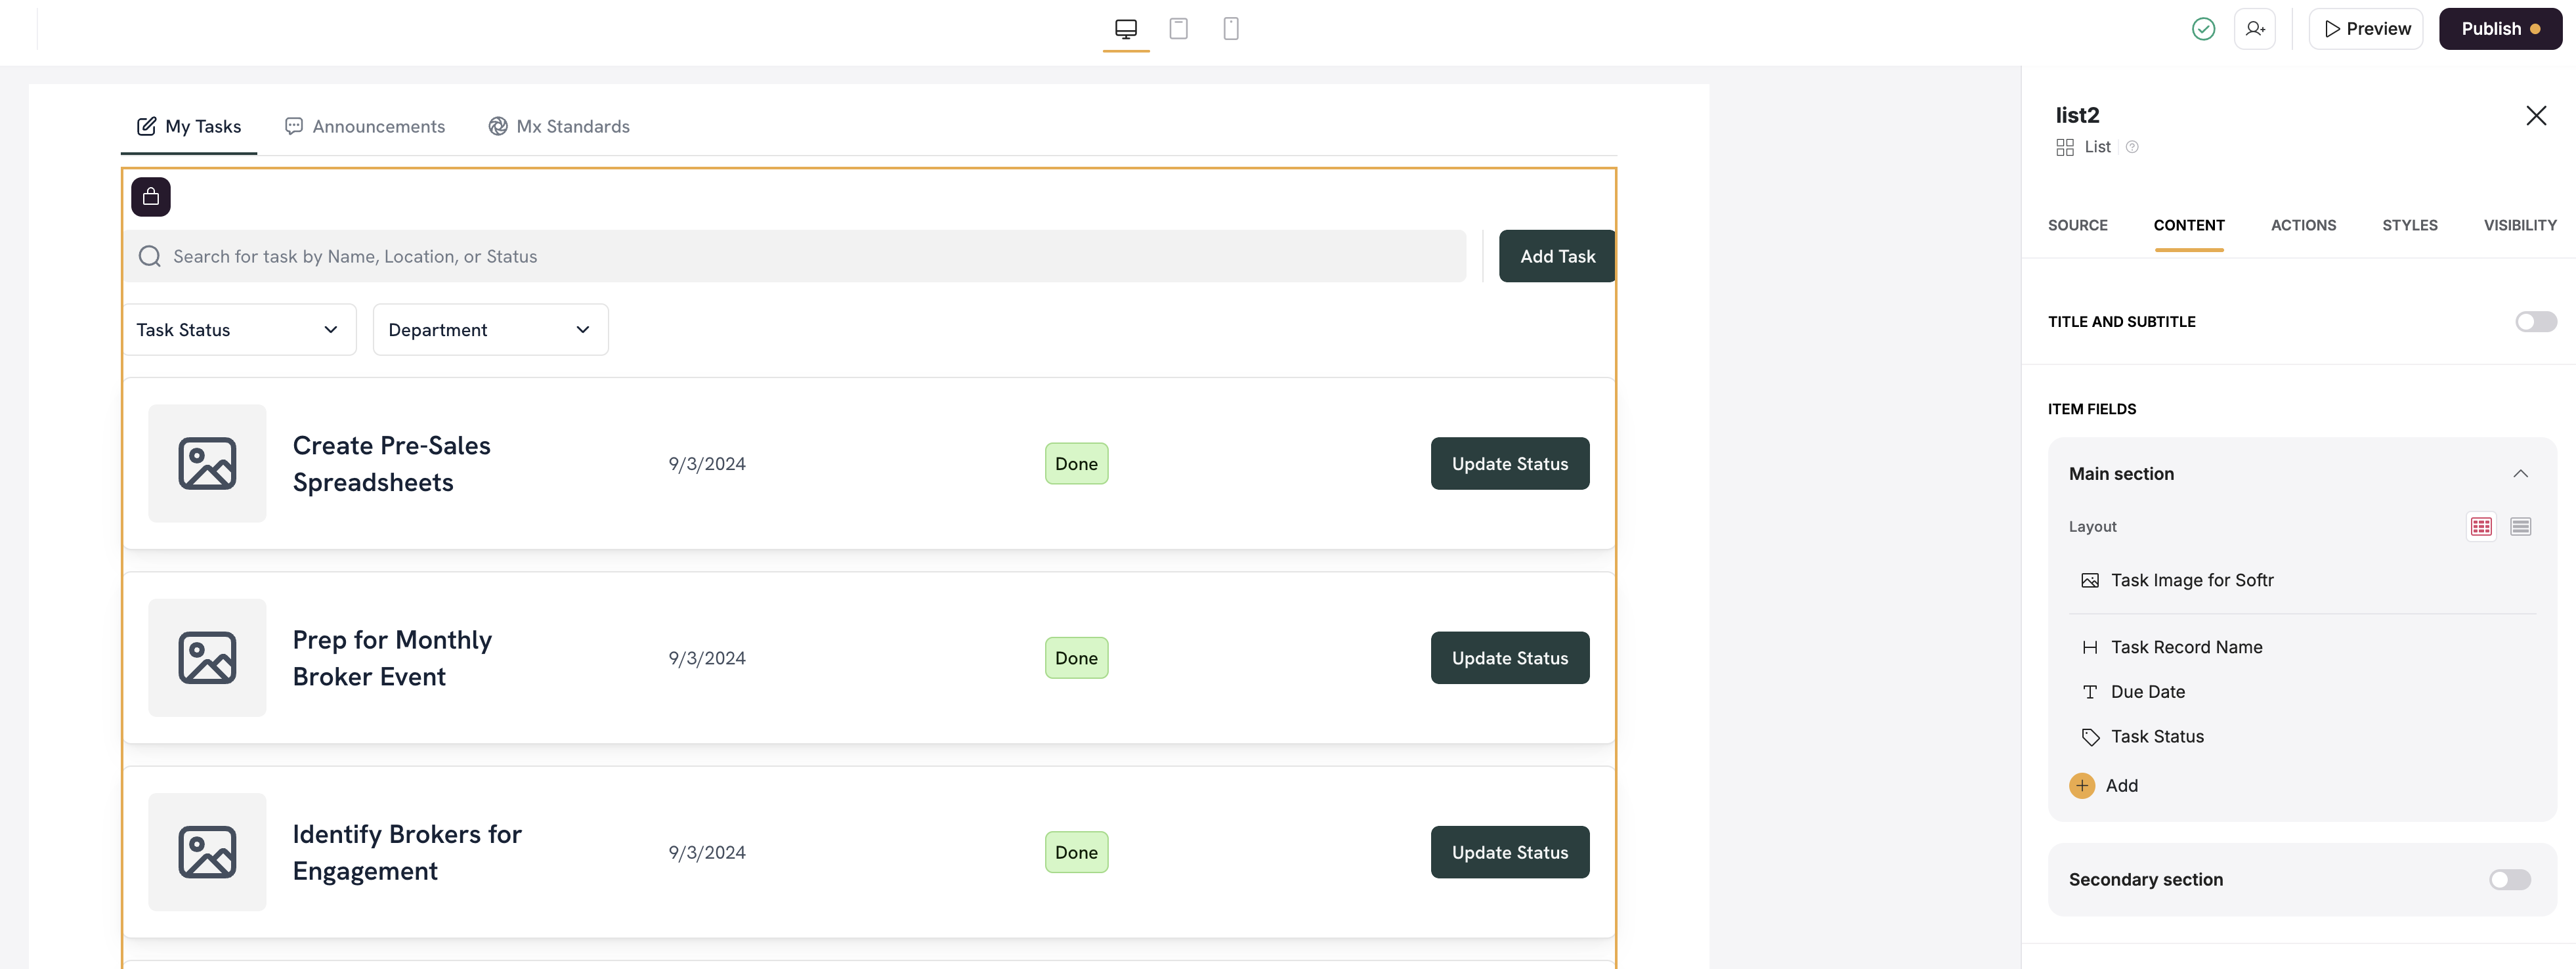Screen dimensions: 2576x969
Task: Click the 9/3/2024 date of Create Pre-Sales Spreadsheets
Action: pyautogui.click(x=707, y=464)
